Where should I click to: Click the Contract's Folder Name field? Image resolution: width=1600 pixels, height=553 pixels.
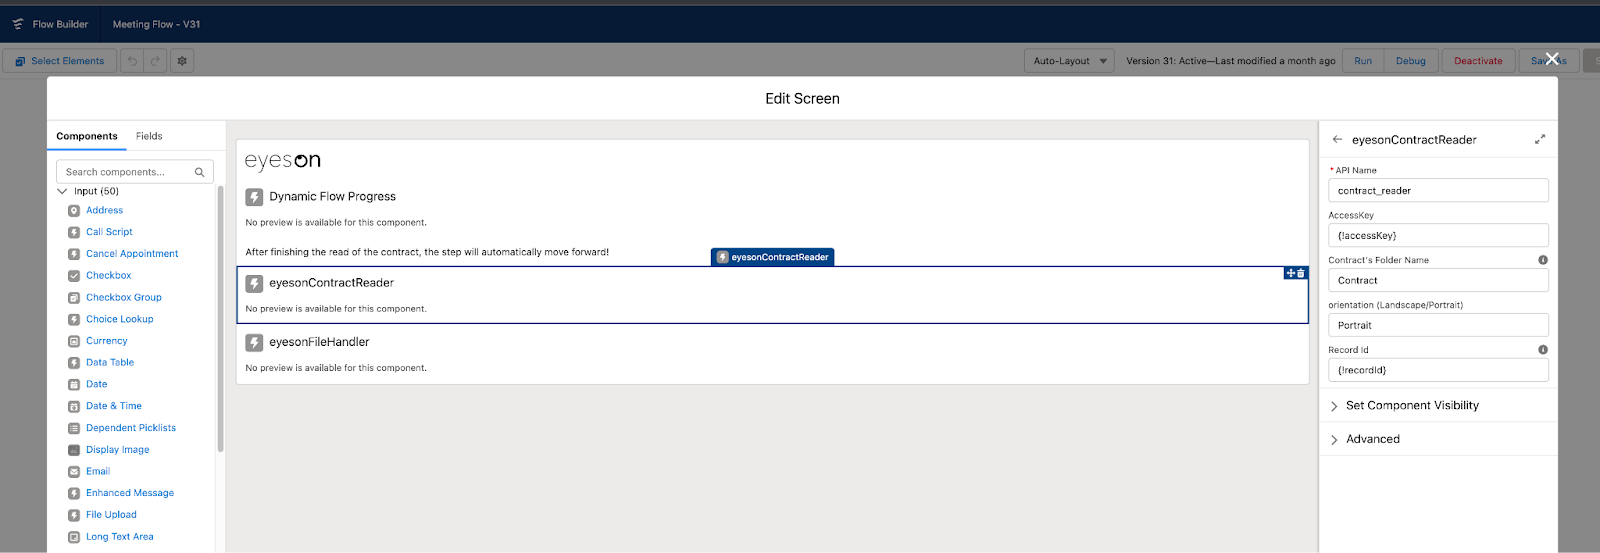coord(1438,281)
